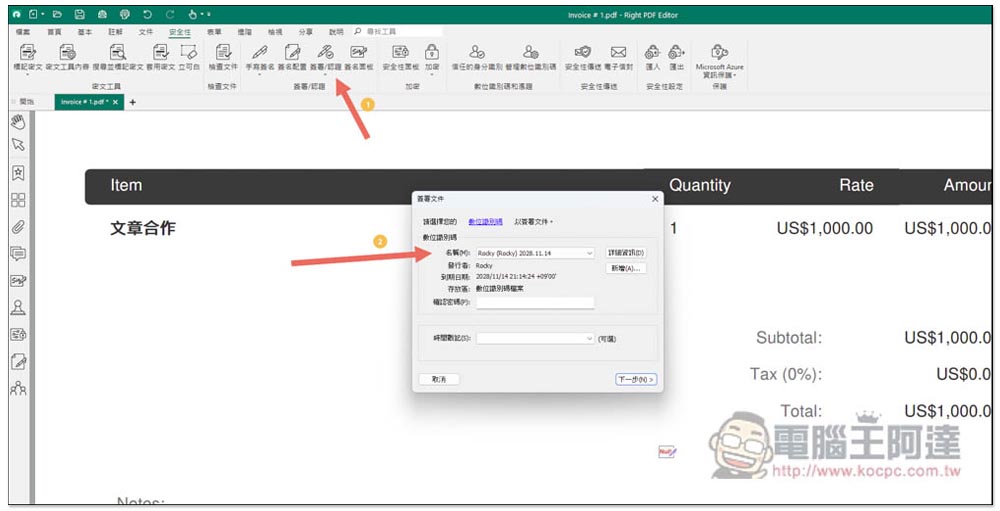The height and width of the screenshot is (511, 1000).
Task: Click the 簽署/認證 sign and certify tool
Action: point(326,57)
